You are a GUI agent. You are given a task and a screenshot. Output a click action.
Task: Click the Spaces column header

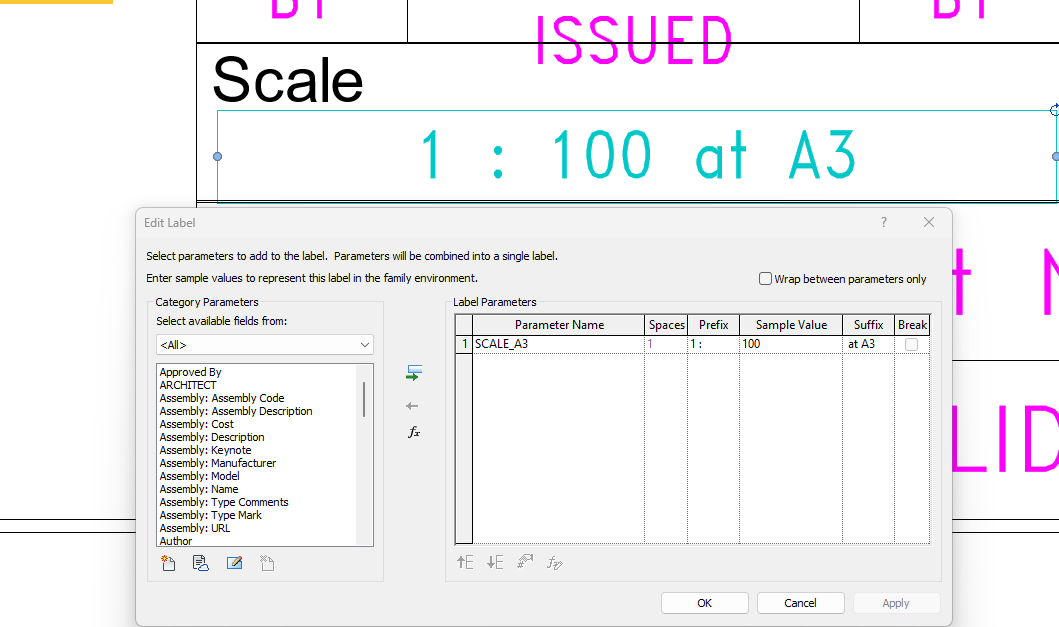pyautogui.click(x=666, y=325)
